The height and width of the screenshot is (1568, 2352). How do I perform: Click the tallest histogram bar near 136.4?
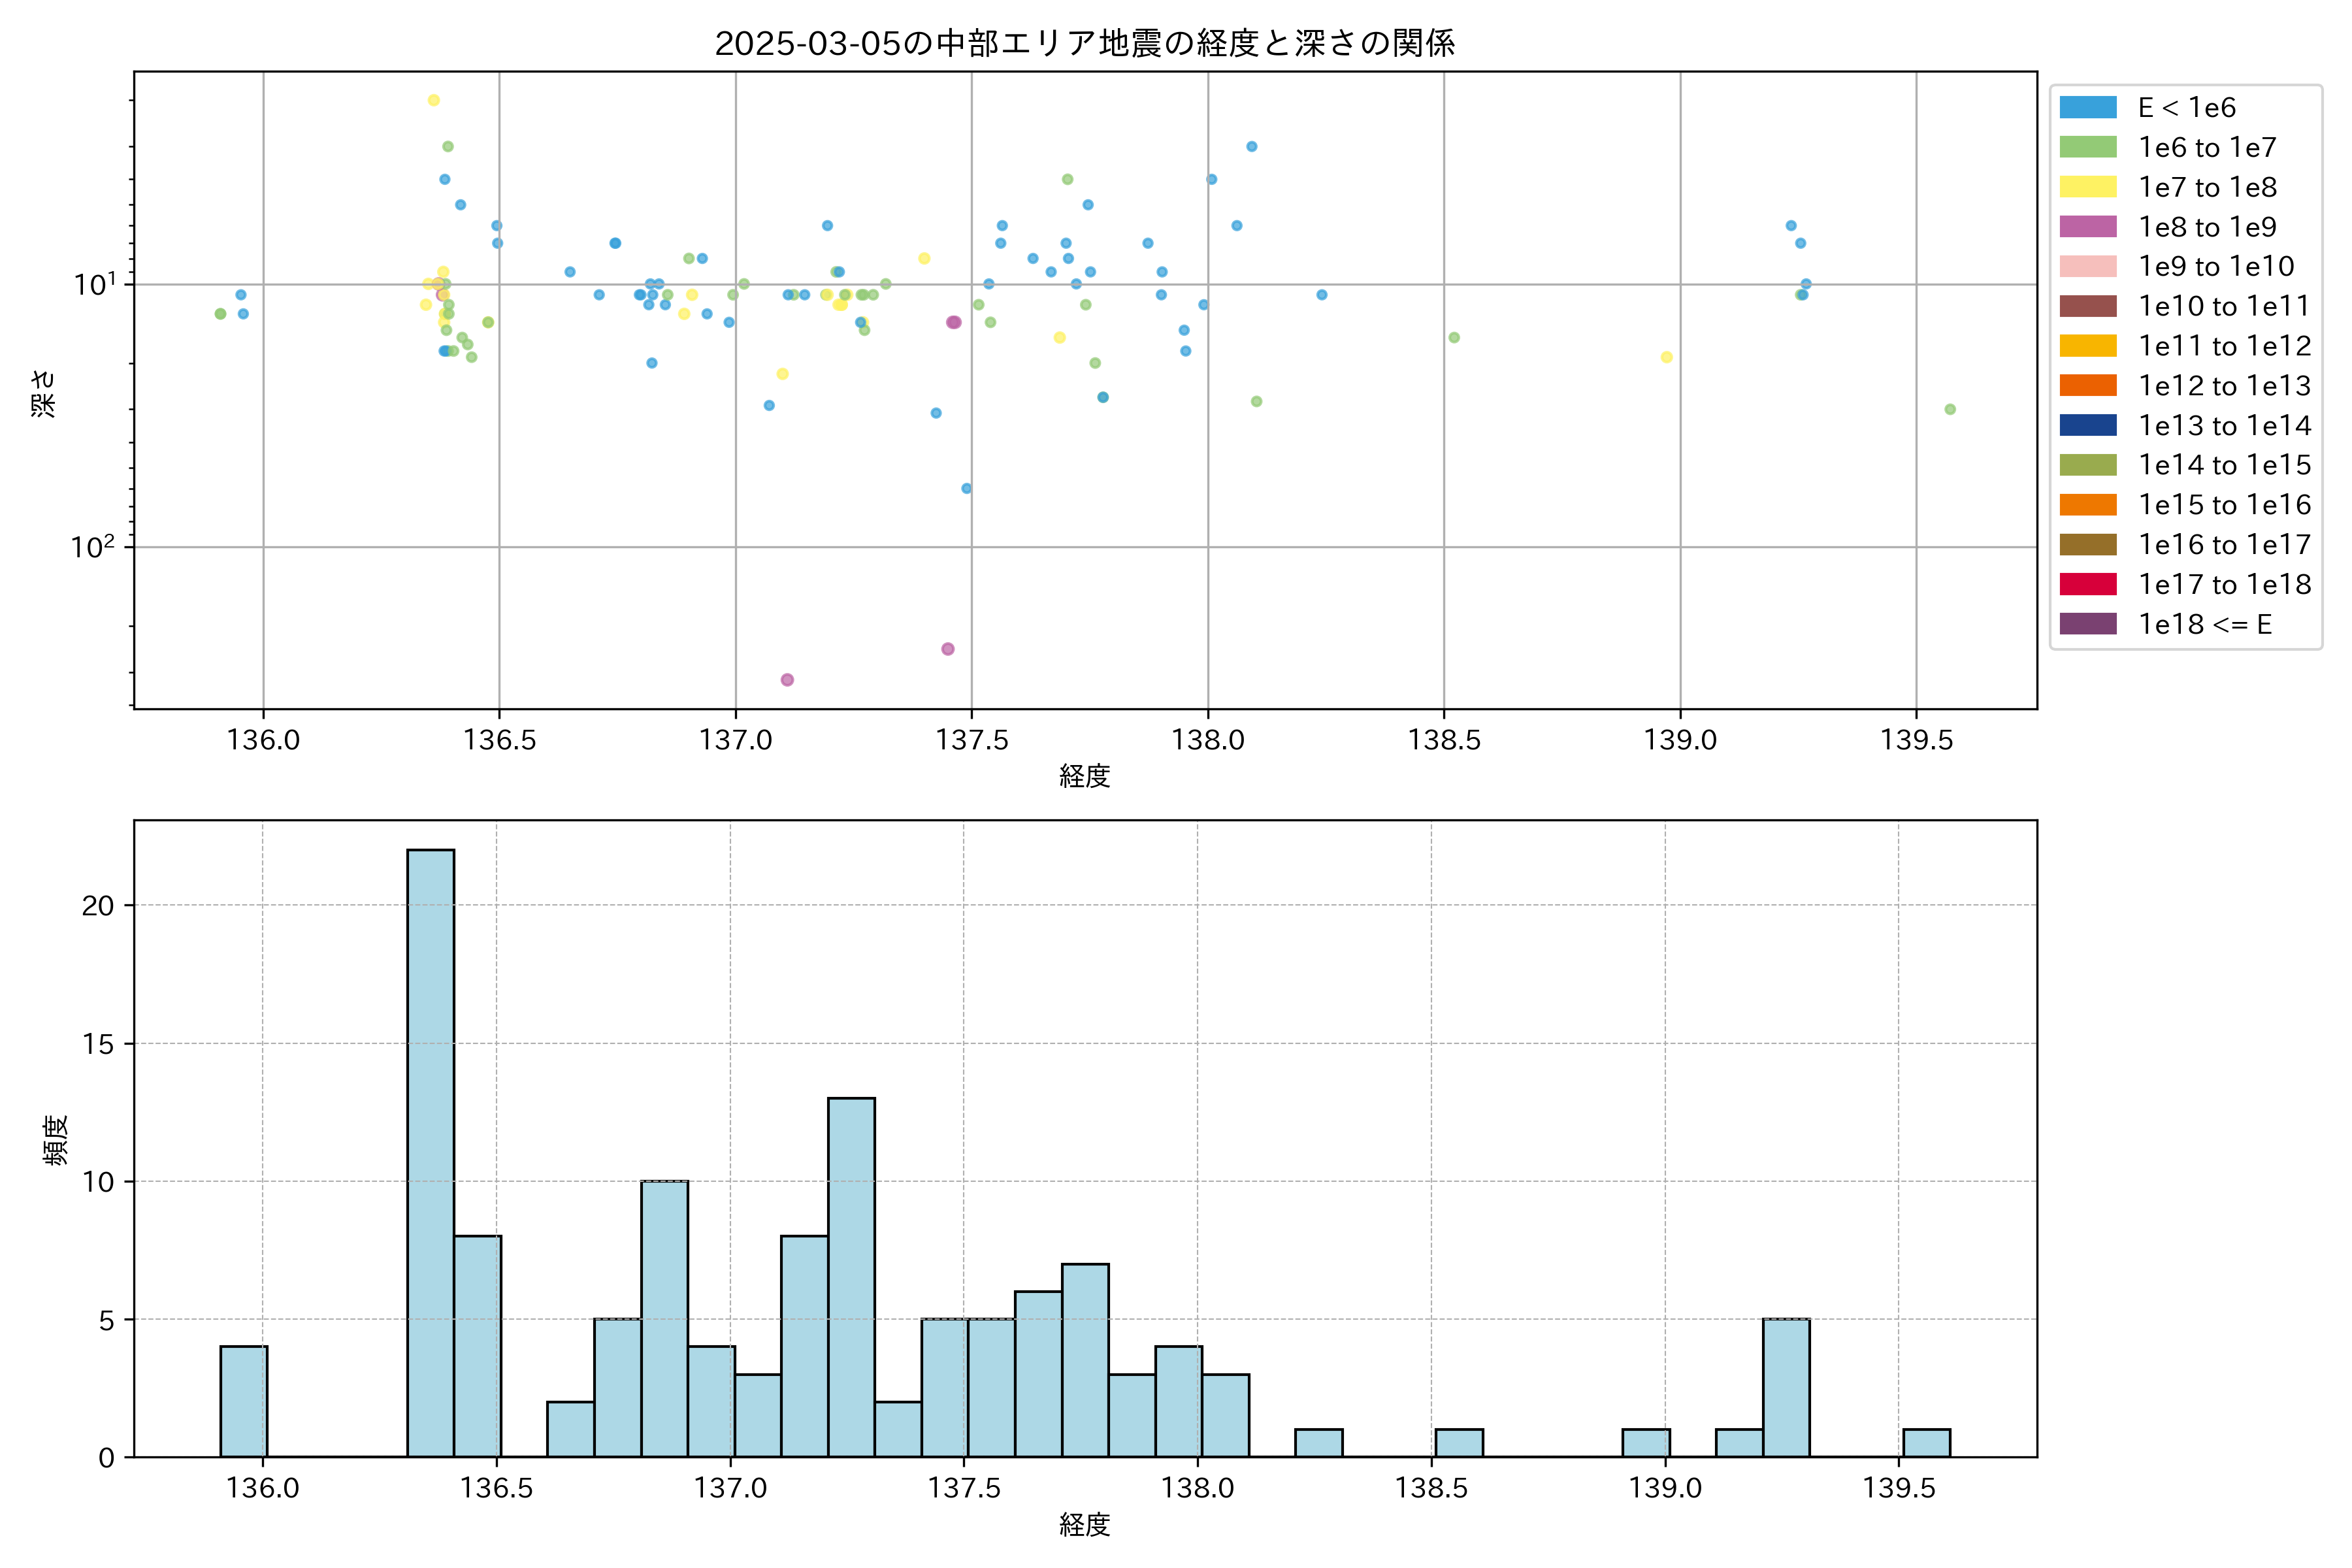pos(430,1152)
